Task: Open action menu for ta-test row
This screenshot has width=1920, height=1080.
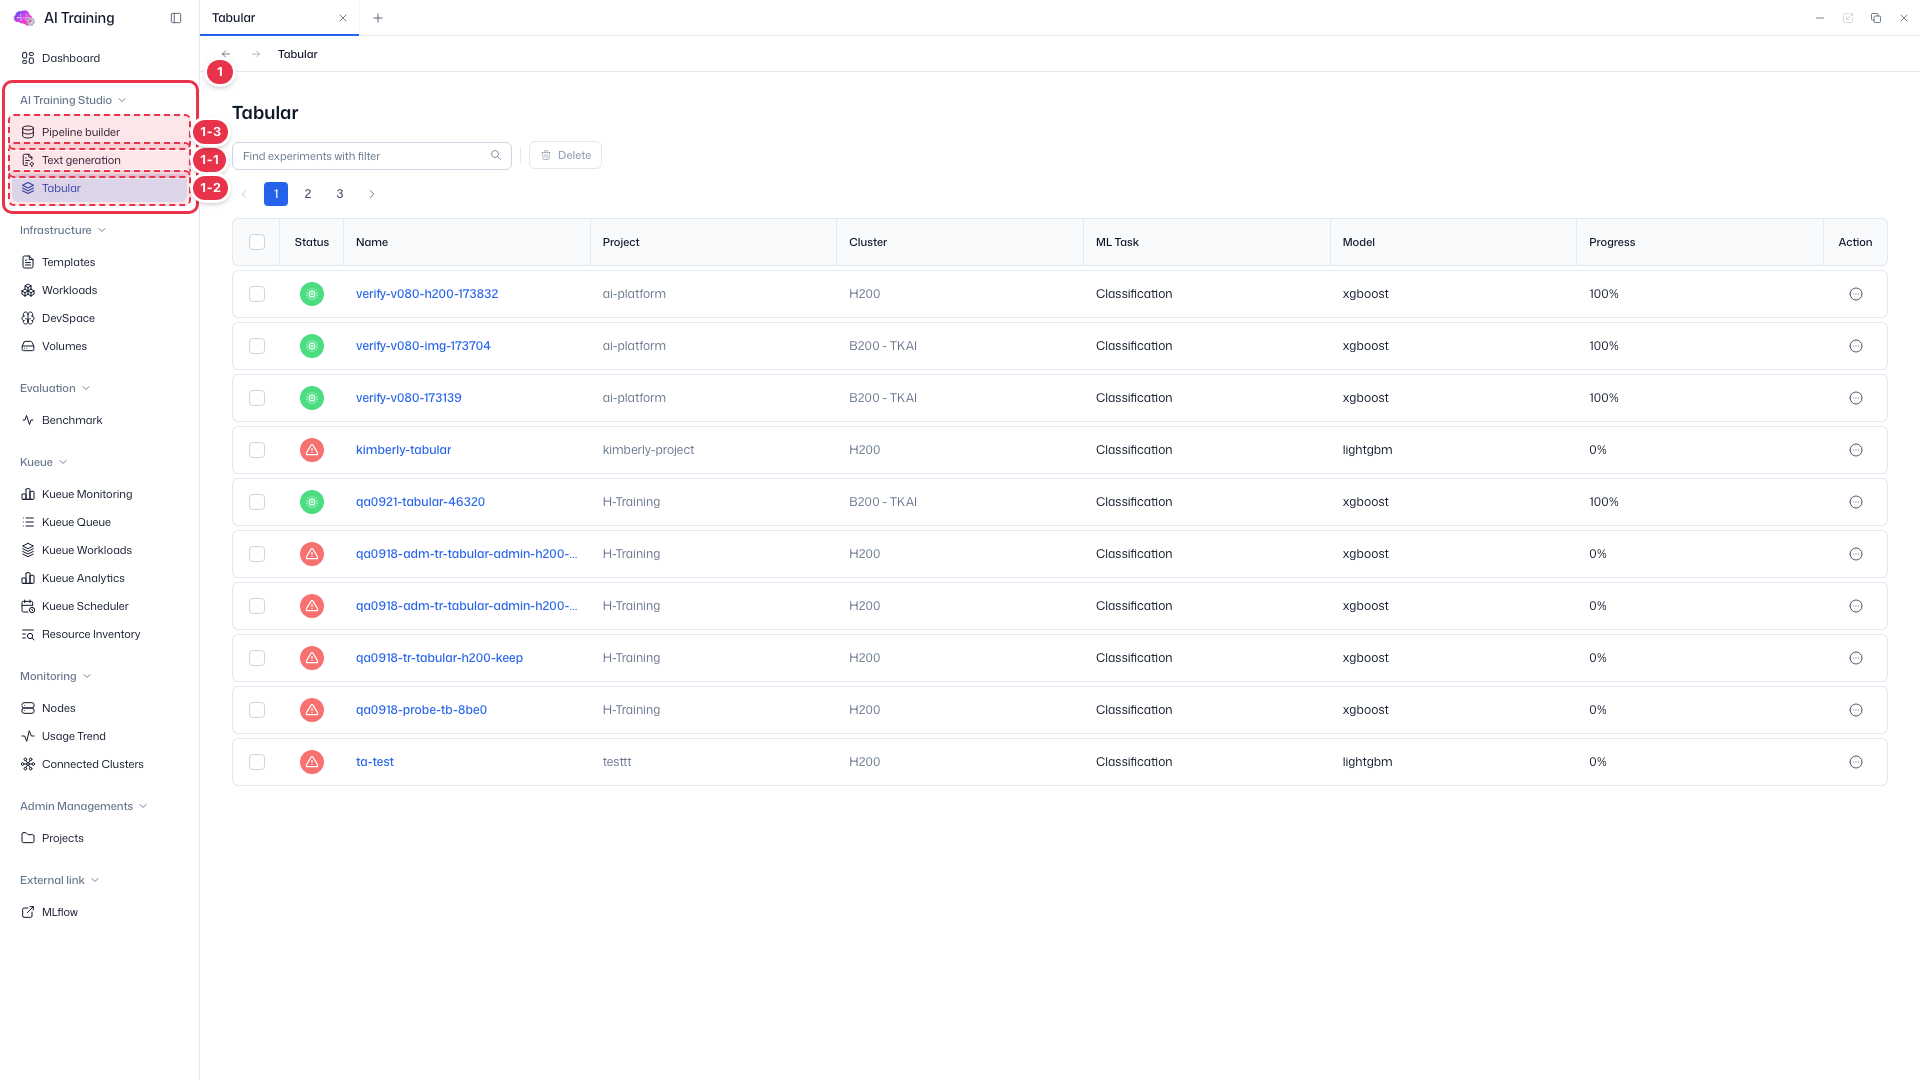Action: click(x=1856, y=762)
